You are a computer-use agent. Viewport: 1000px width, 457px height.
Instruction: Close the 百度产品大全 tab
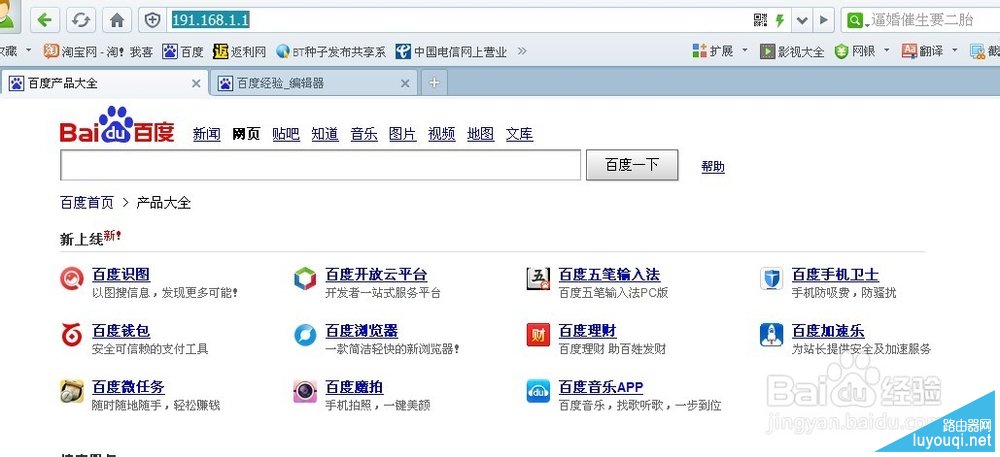point(195,84)
